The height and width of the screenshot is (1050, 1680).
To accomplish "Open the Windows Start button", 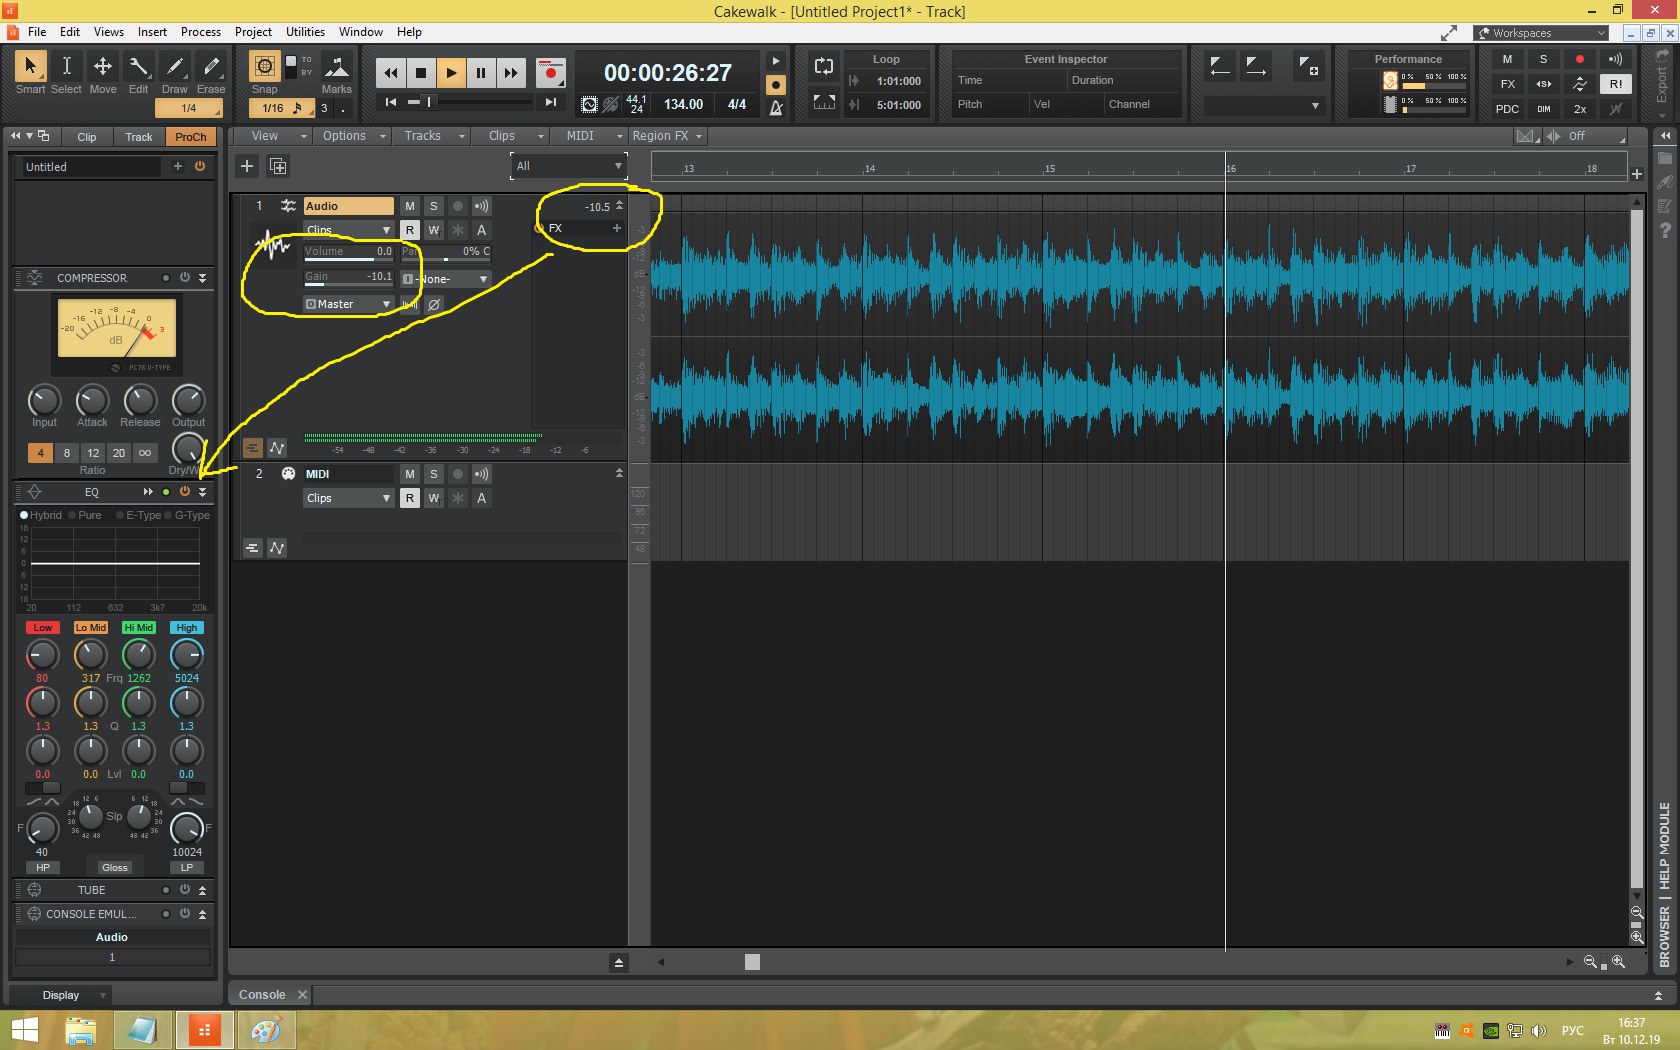I will click(x=24, y=1030).
